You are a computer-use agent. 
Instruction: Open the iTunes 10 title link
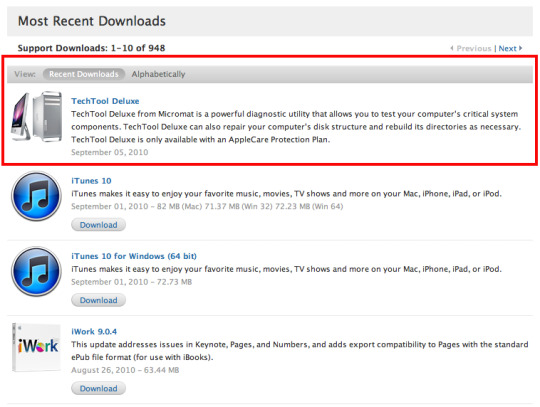point(91,181)
